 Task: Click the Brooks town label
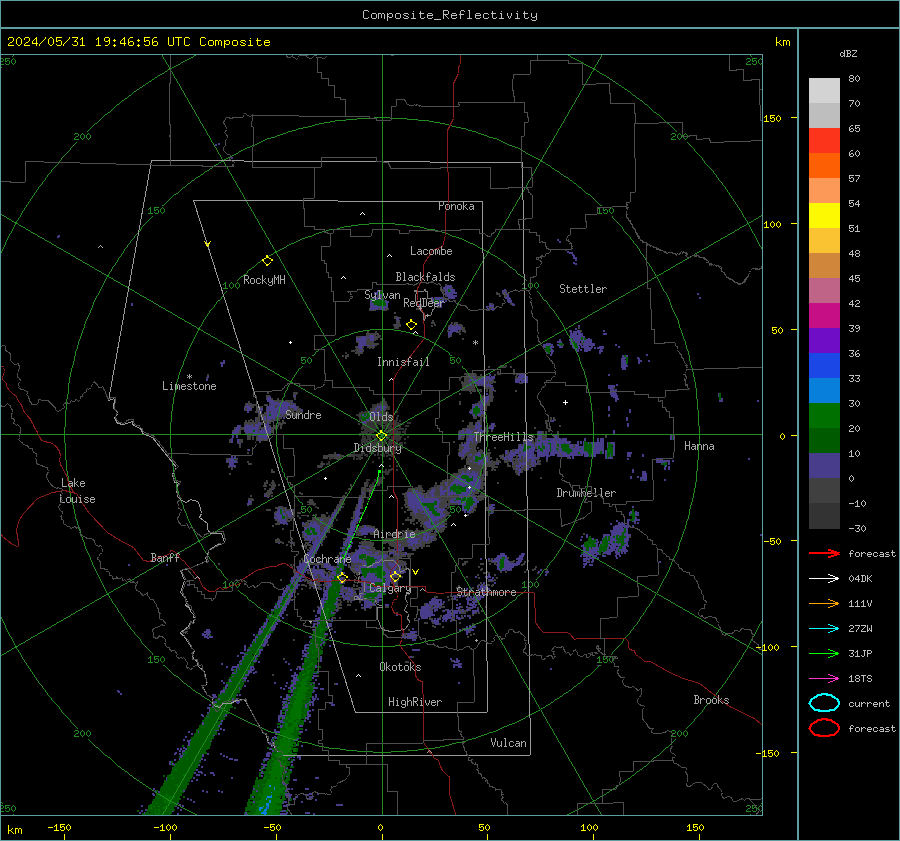pos(711,700)
